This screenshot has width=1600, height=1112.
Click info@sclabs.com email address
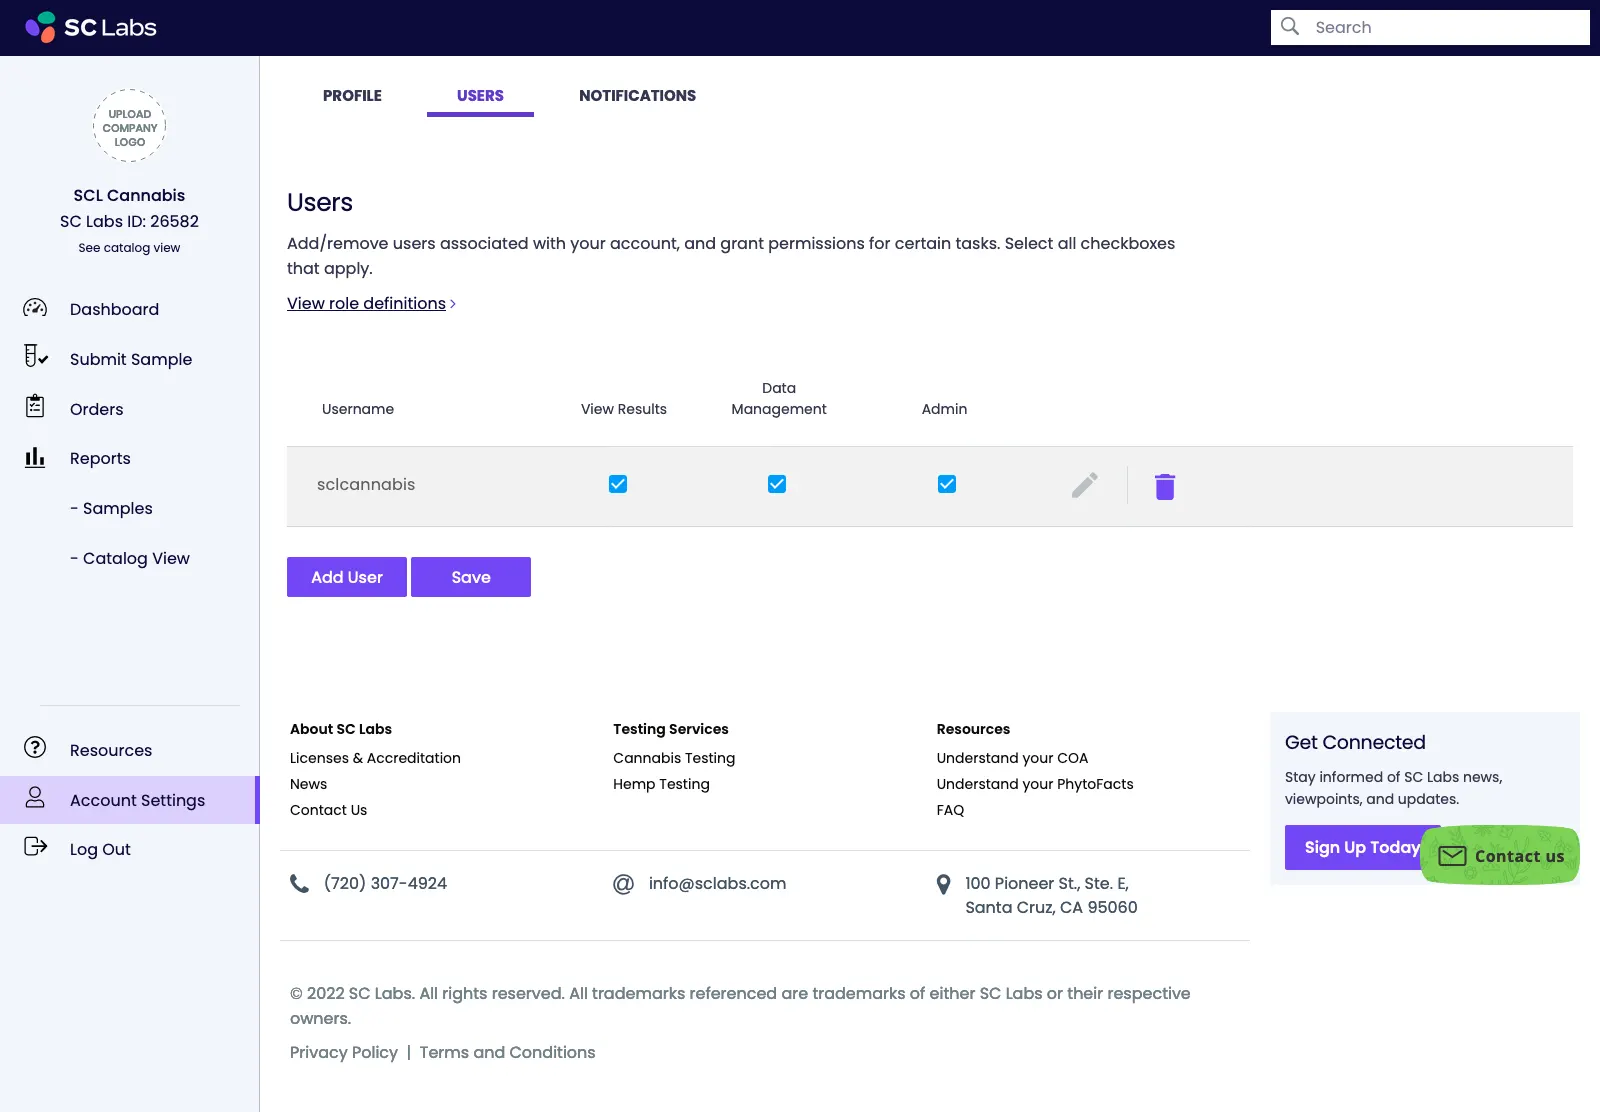(717, 883)
